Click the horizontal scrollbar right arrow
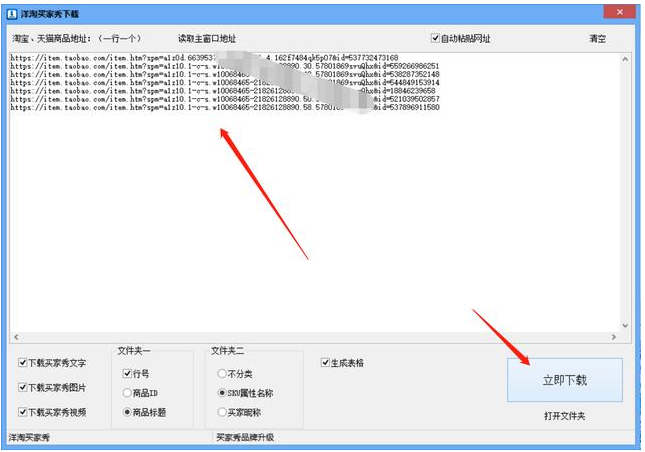The image size is (645, 452). click(614, 337)
